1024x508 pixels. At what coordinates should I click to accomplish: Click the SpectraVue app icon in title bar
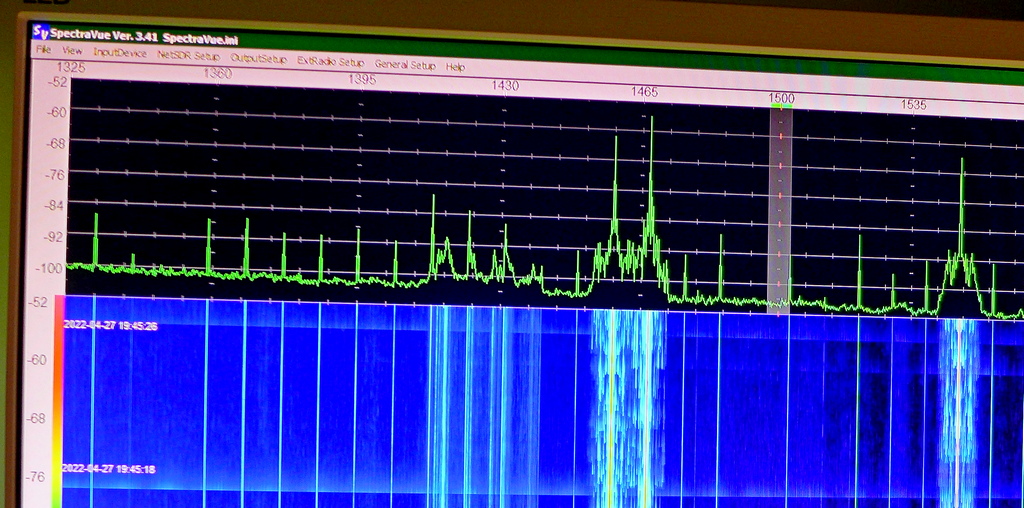coord(40,31)
